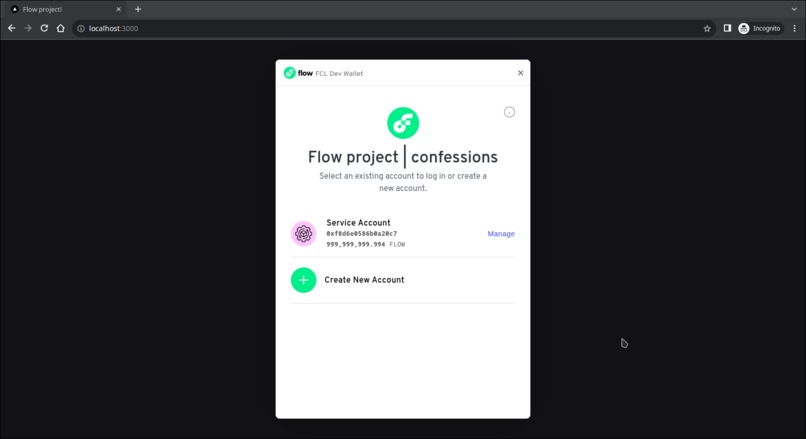
Task: Bookmark this page with star icon
Action: tap(707, 28)
